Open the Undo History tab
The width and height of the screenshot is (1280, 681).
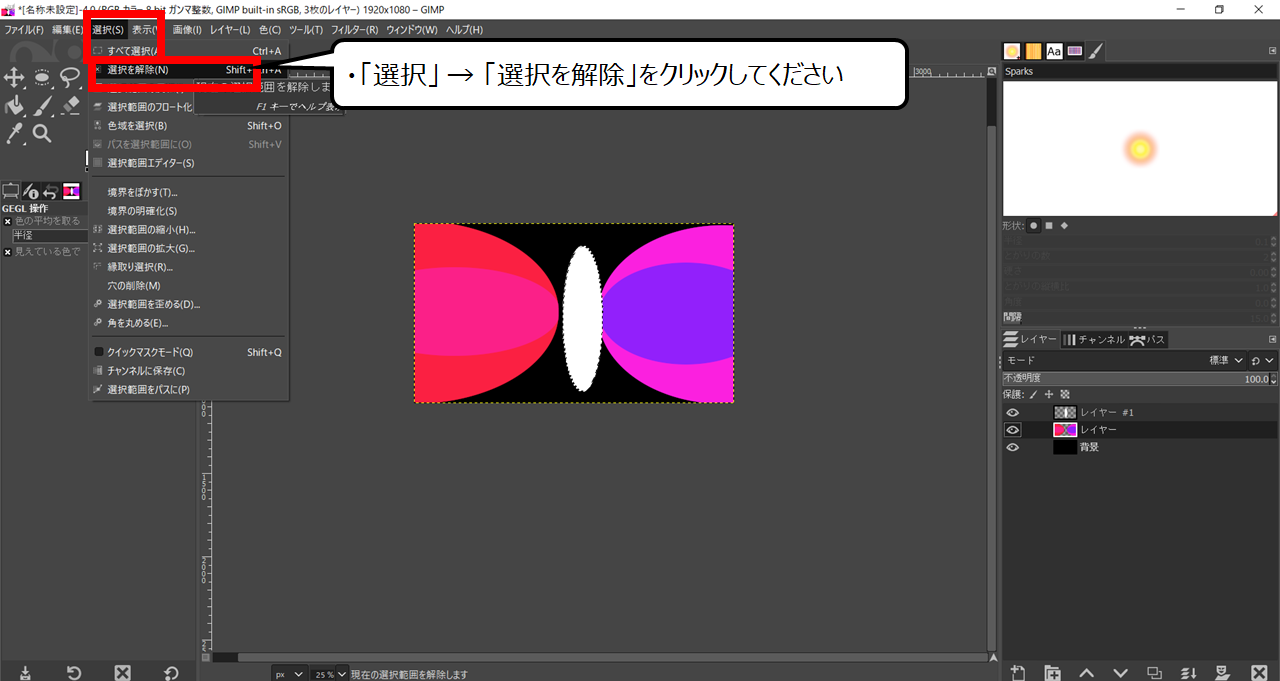pos(50,191)
